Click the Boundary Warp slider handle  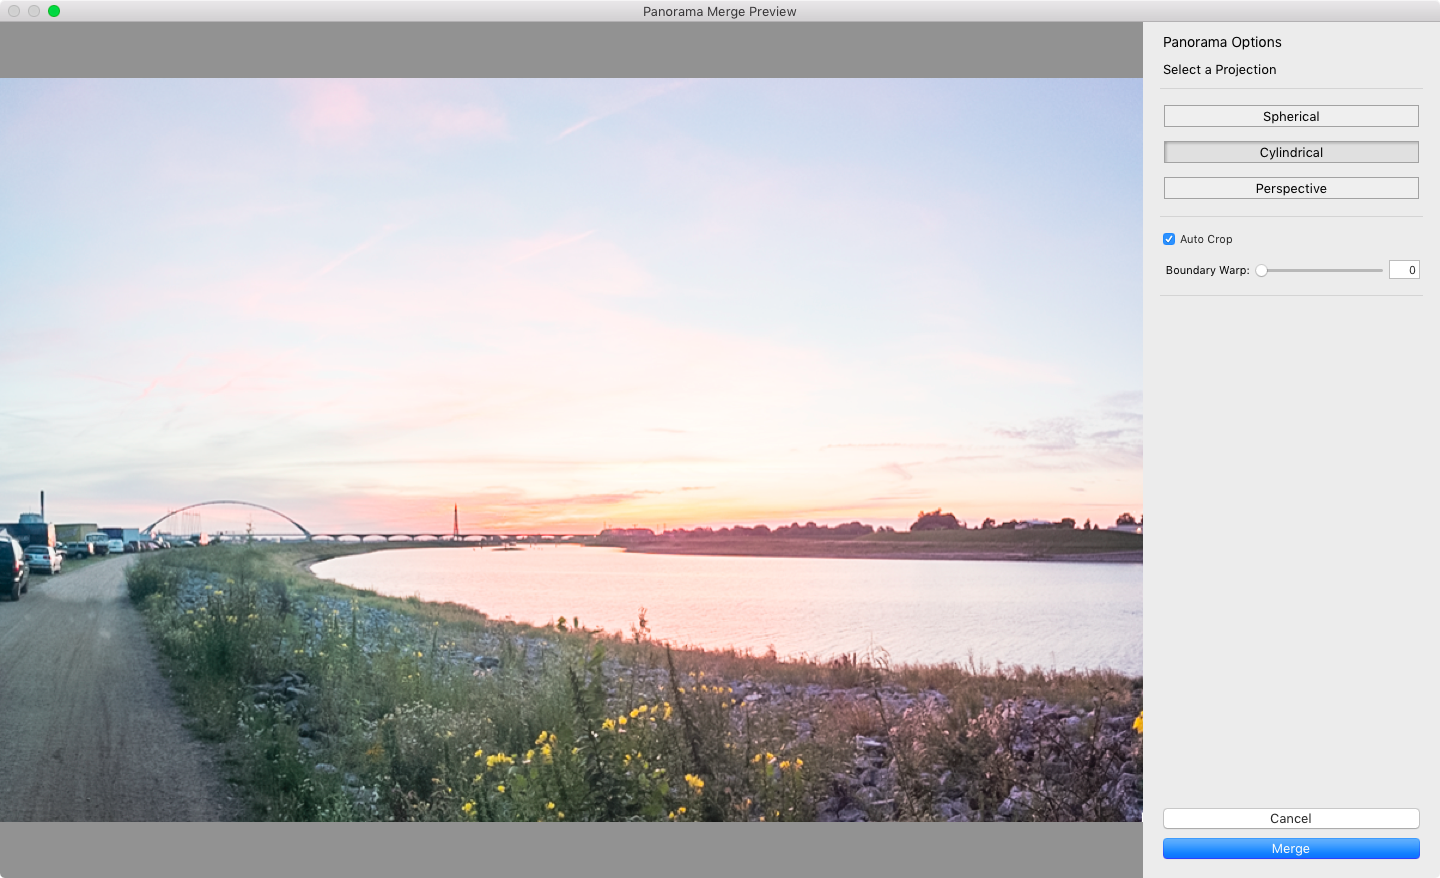1262,270
